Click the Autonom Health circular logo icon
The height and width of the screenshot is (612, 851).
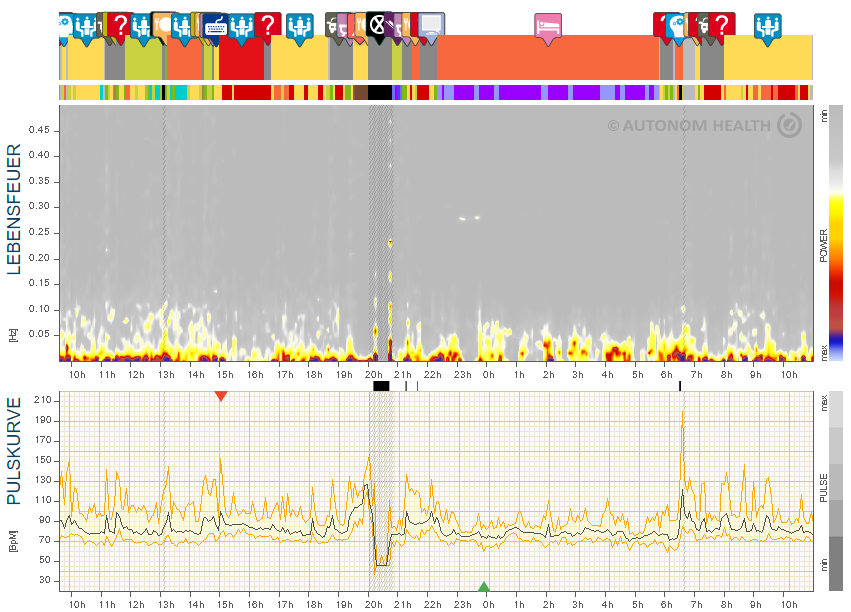[x=789, y=125]
